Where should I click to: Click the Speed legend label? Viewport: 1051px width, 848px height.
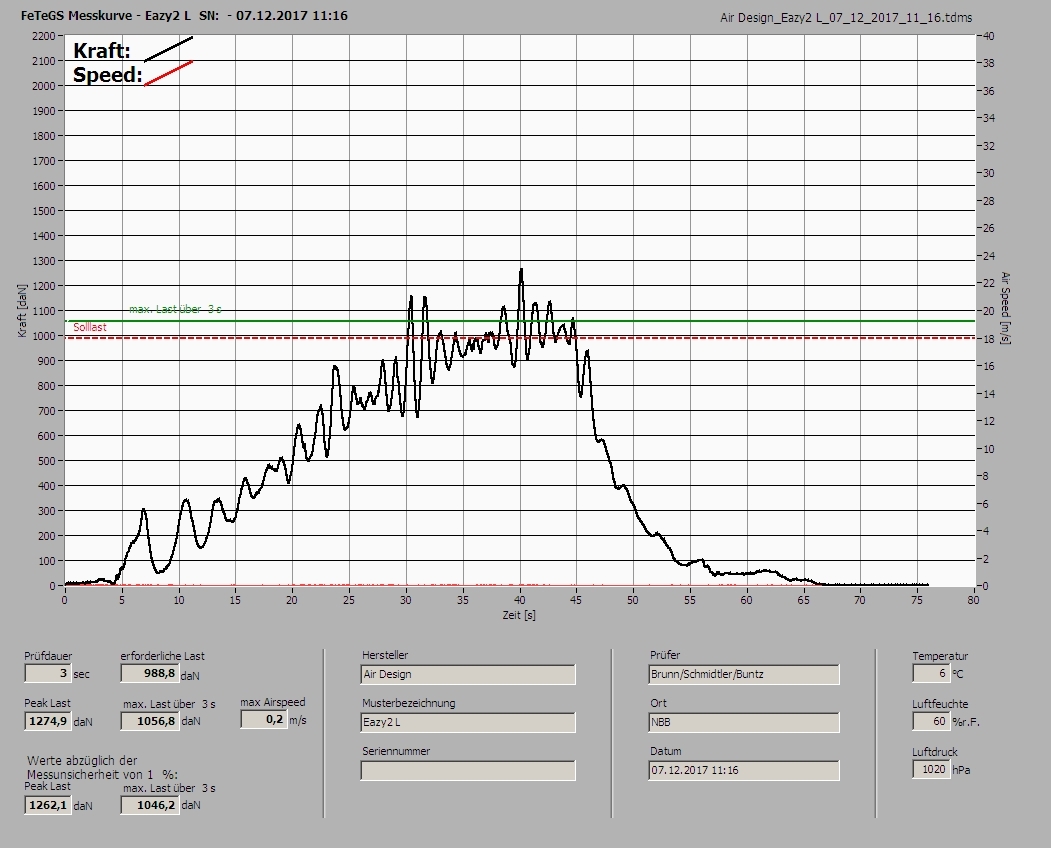pyautogui.click(x=107, y=74)
